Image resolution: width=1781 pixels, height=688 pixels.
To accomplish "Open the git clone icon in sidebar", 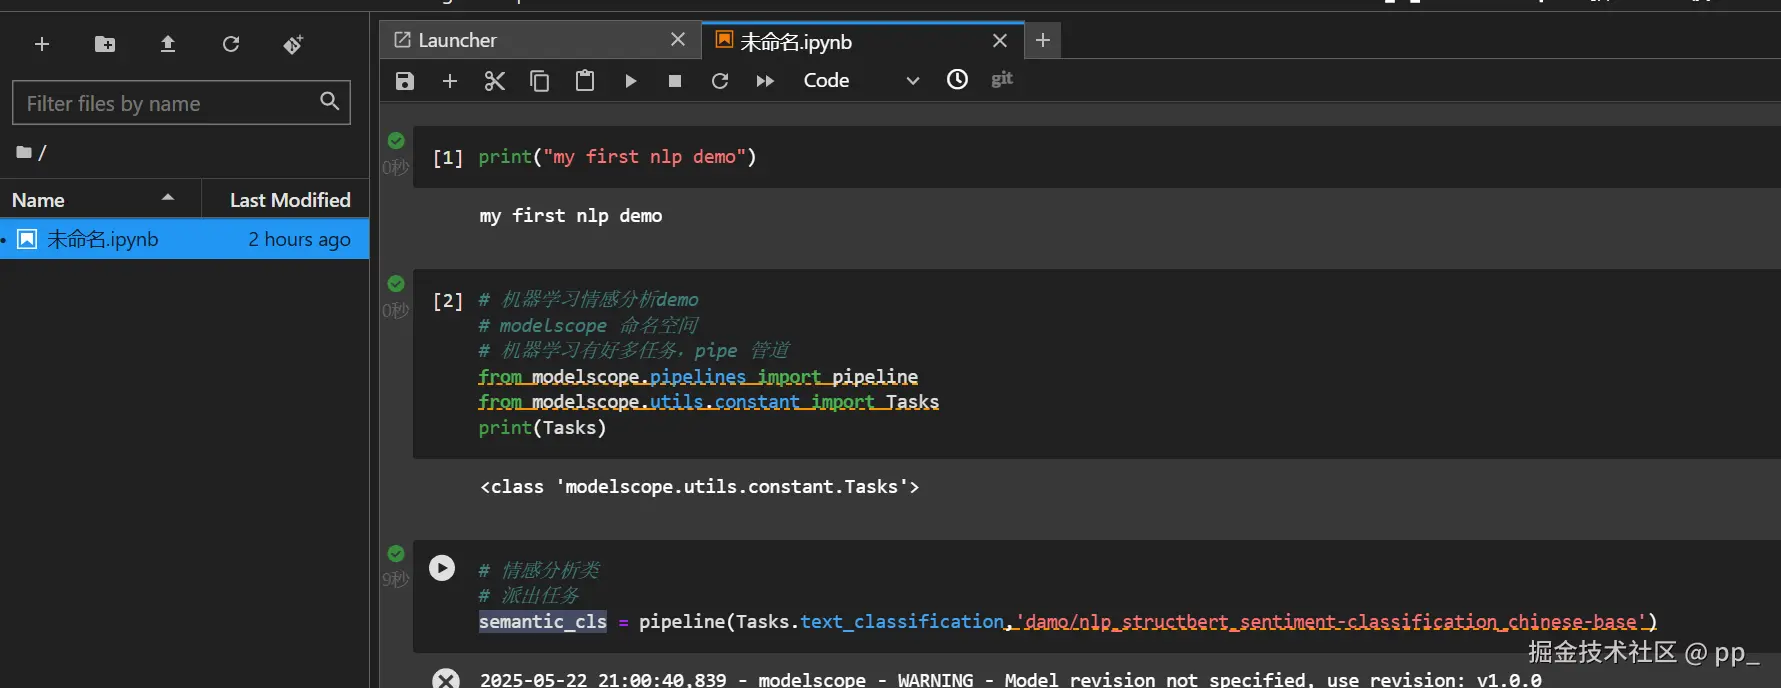I will (293, 44).
